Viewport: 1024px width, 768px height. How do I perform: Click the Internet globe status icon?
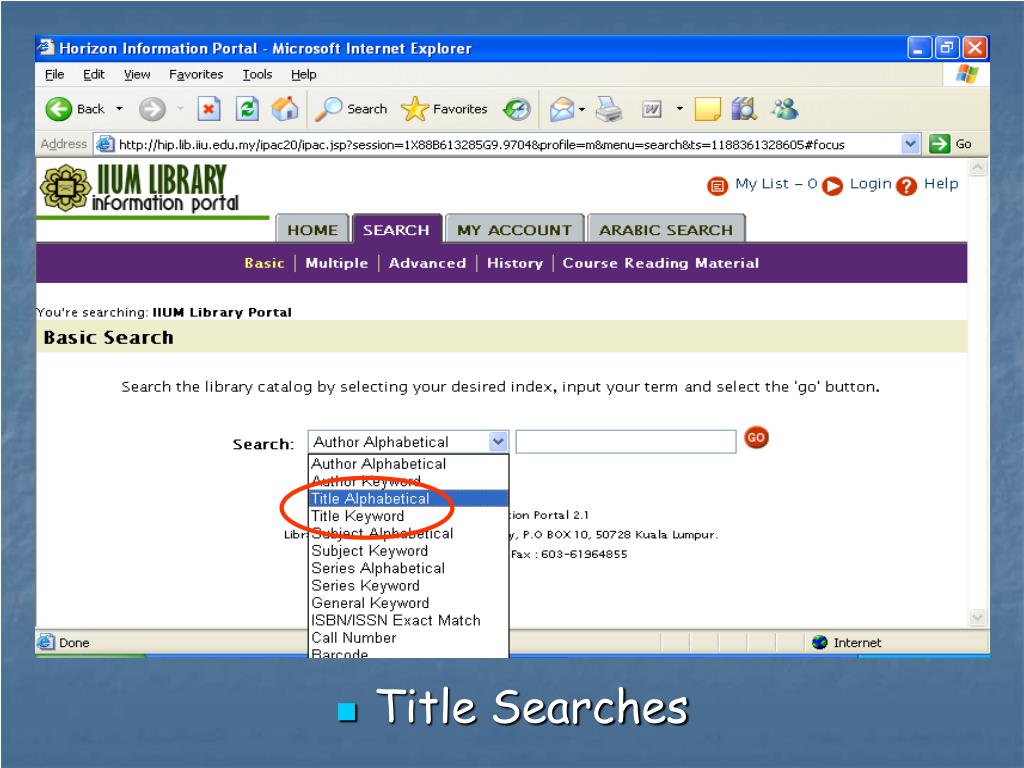(820, 643)
